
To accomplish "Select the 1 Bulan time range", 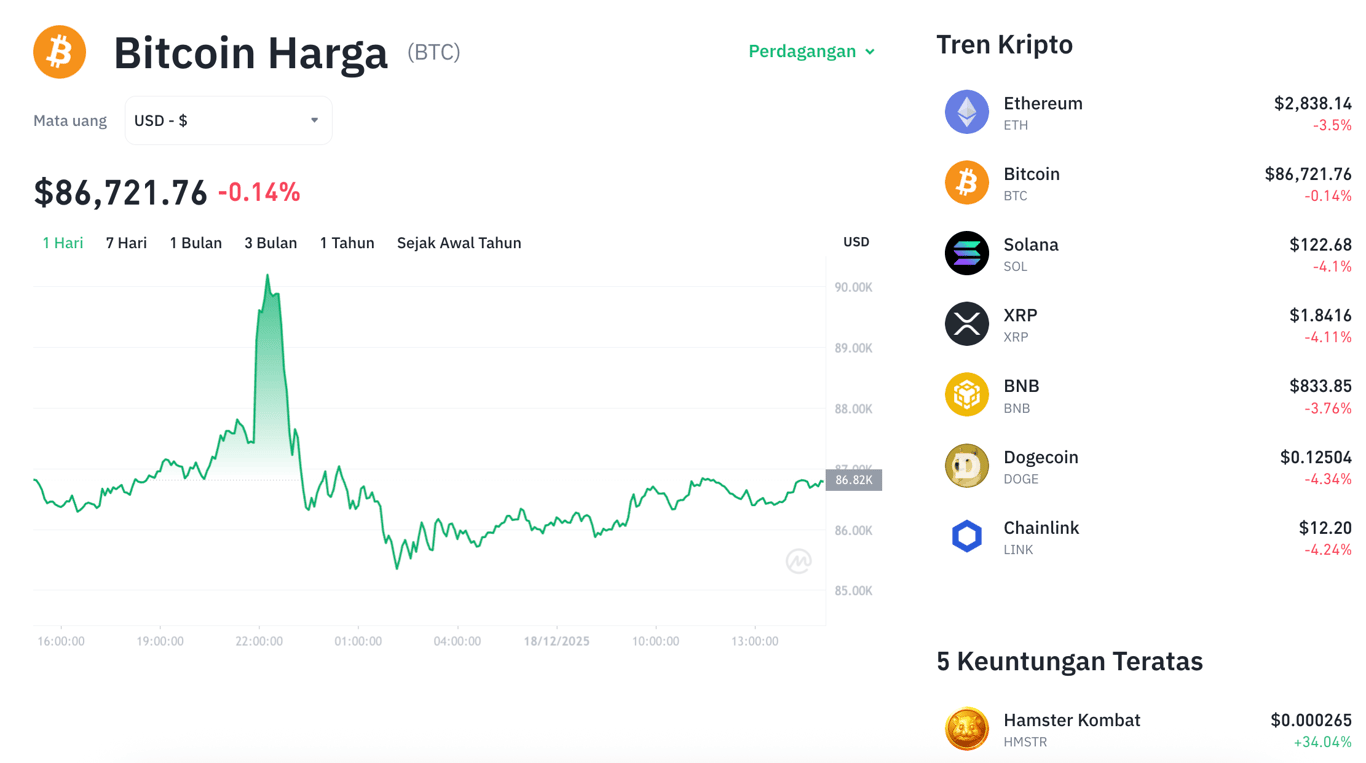I will (x=196, y=242).
